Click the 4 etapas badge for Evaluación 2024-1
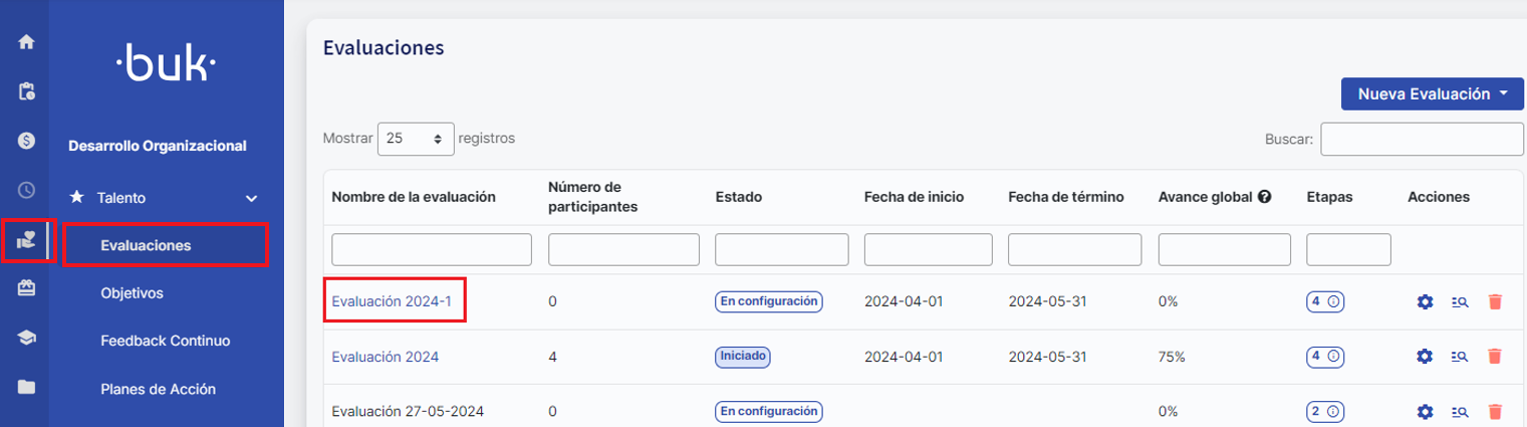Viewport: 1527px width, 427px height. 1325,301
